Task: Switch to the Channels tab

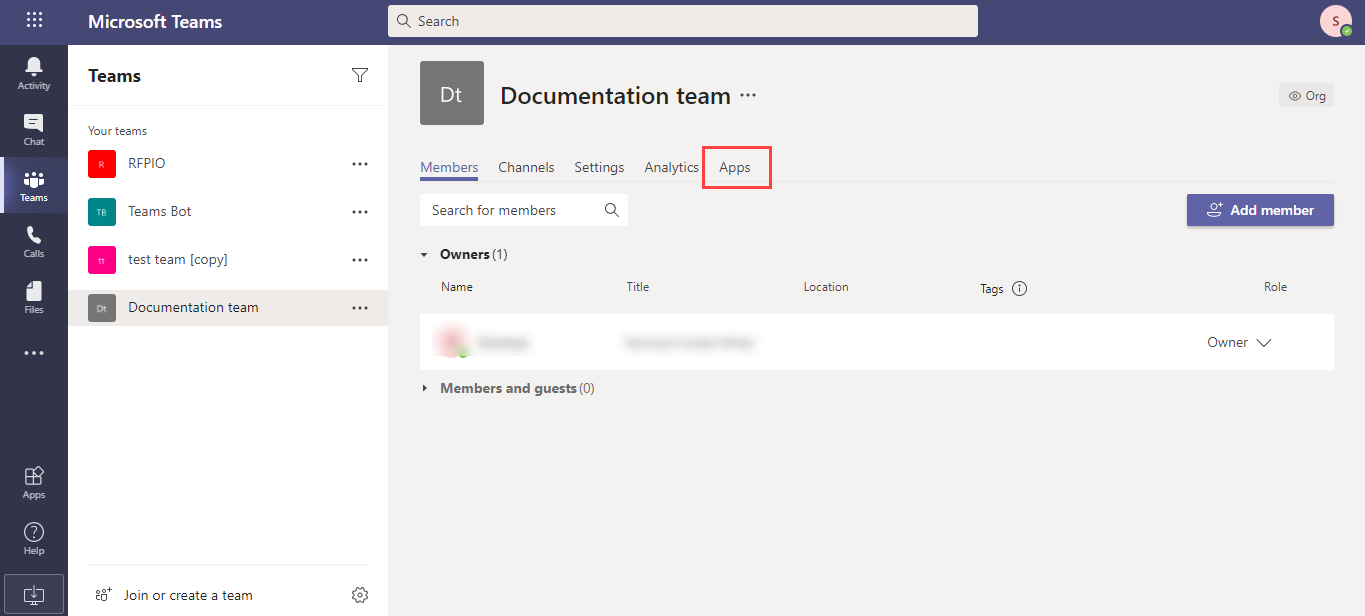Action: (x=526, y=167)
